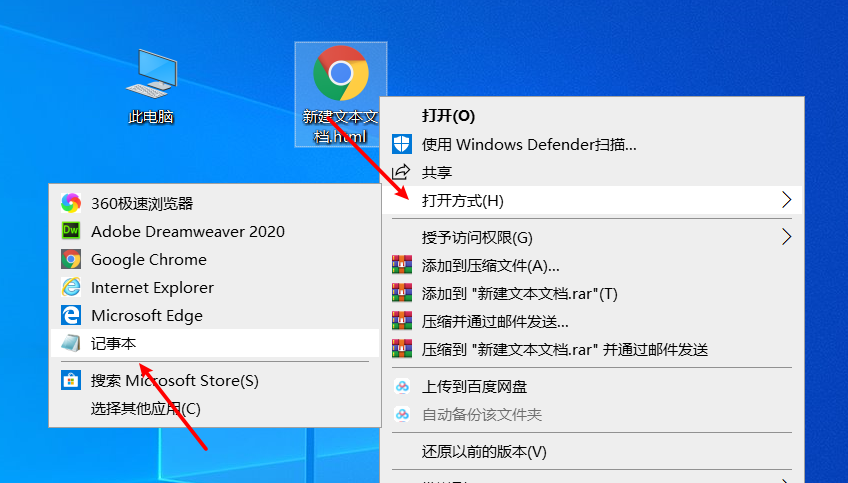The width and height of the screenshot is (848, 483).
Task: Open the 打开方式(H) menu entry
Action: tap(593, 200)
